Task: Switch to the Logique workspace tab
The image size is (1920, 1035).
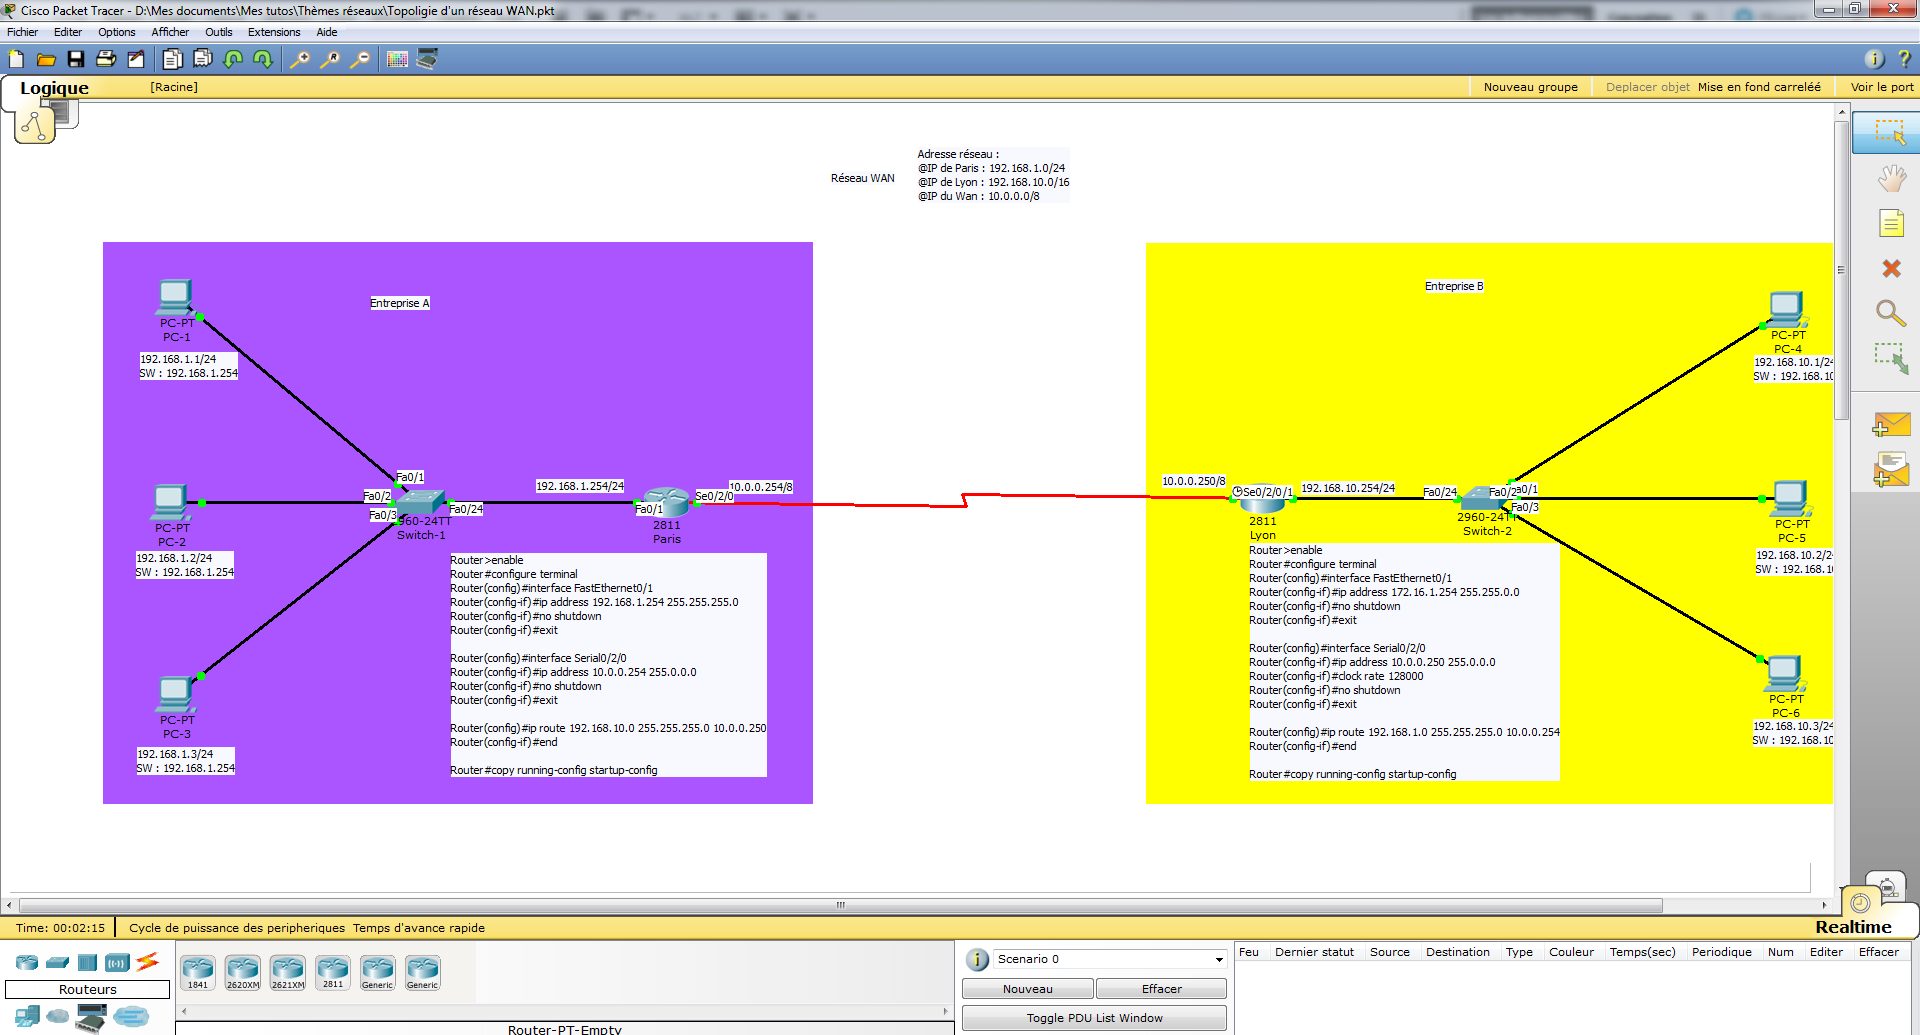Action: point(54,88)
